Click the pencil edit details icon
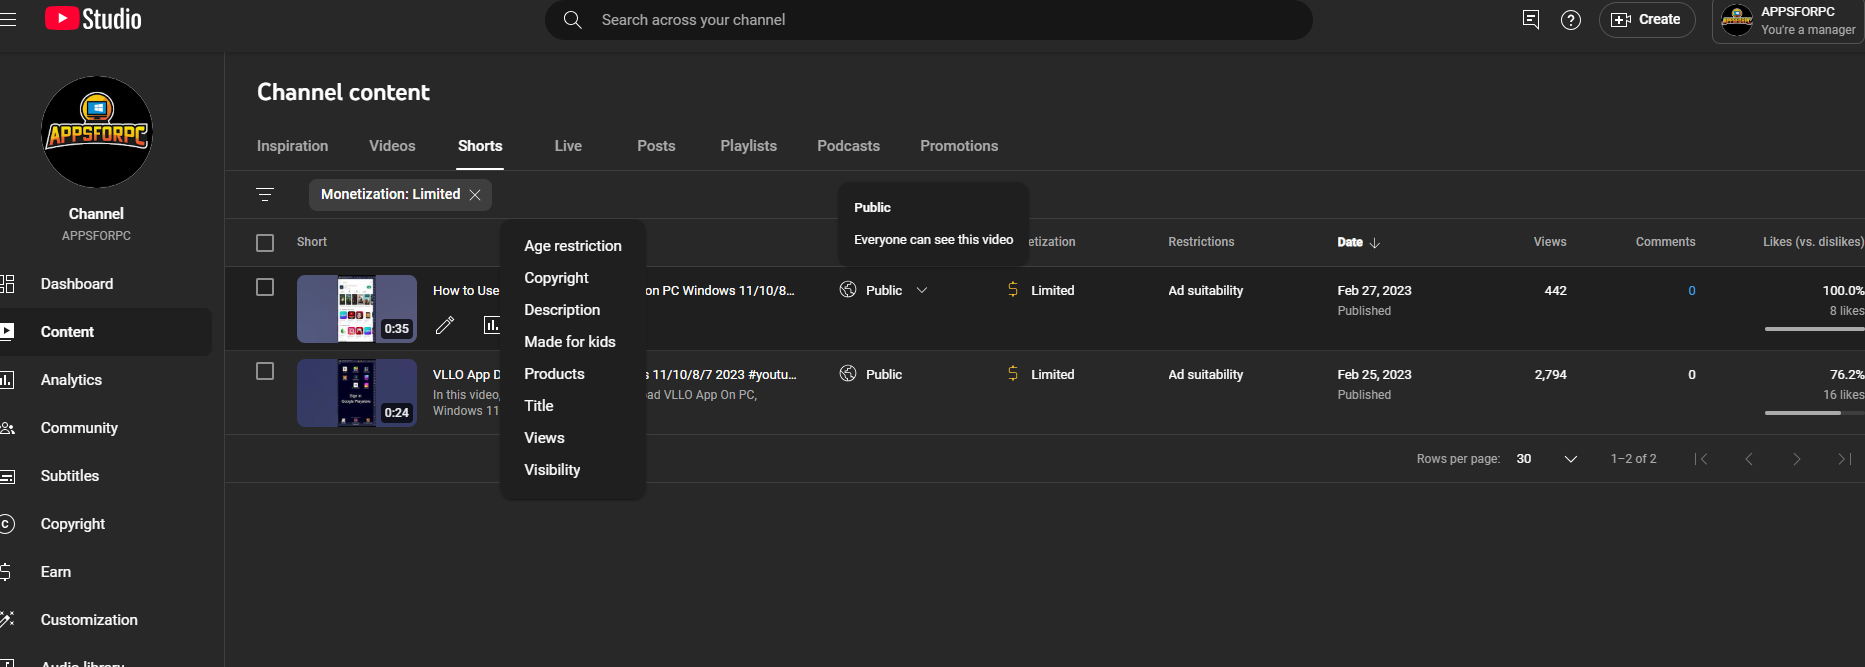The height and width of the screenshot is (667, 1865). click(x=445, y=325)
